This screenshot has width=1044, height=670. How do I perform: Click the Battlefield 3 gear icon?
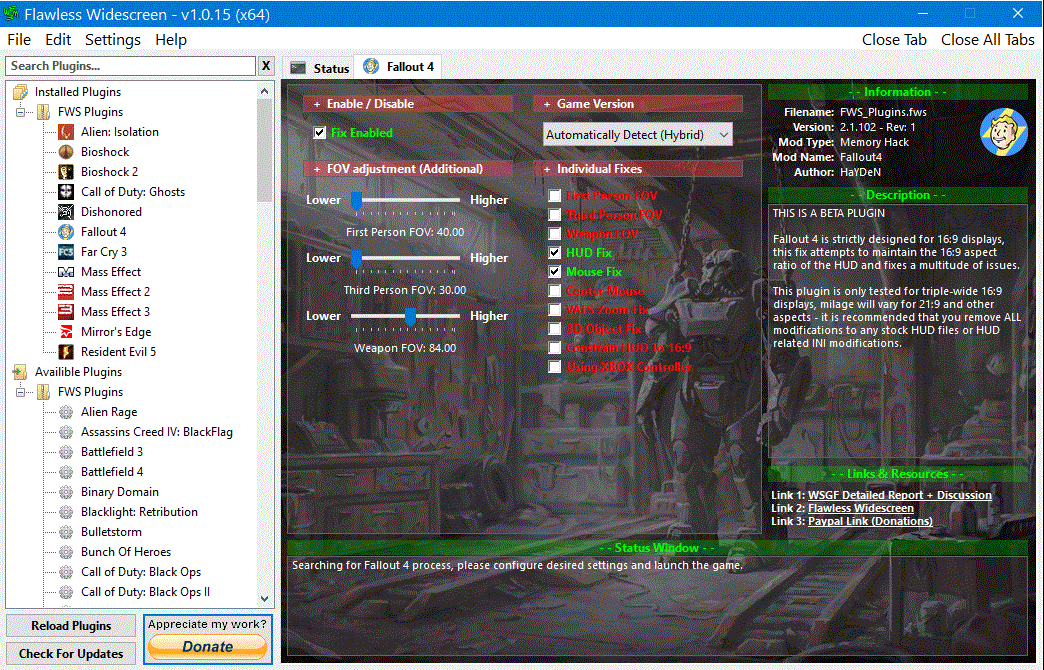pyautogui.click(x=66, y=452)
